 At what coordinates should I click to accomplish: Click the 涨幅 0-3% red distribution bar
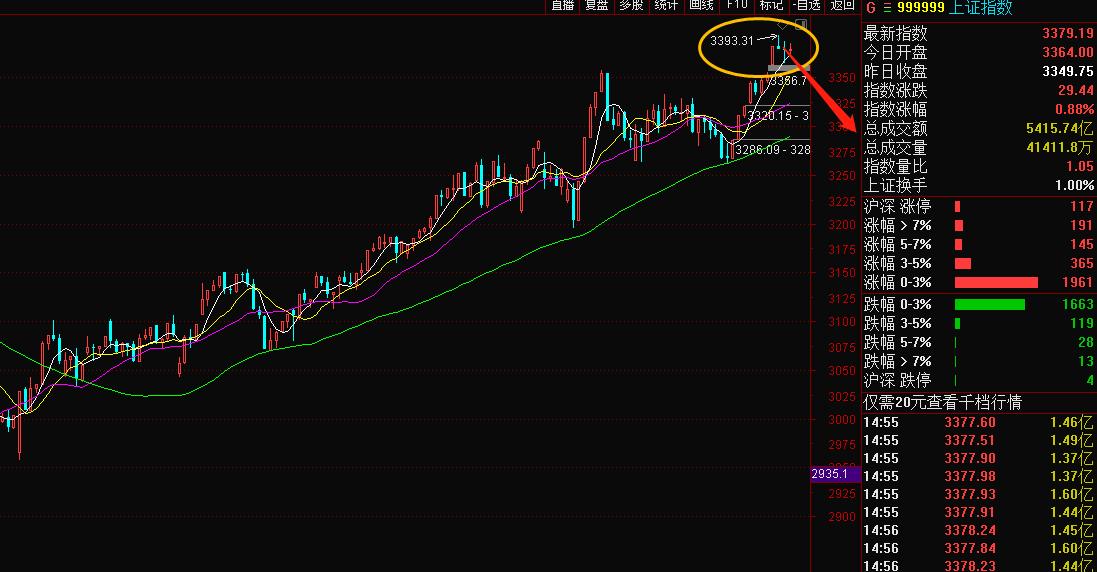pos(996,283)
